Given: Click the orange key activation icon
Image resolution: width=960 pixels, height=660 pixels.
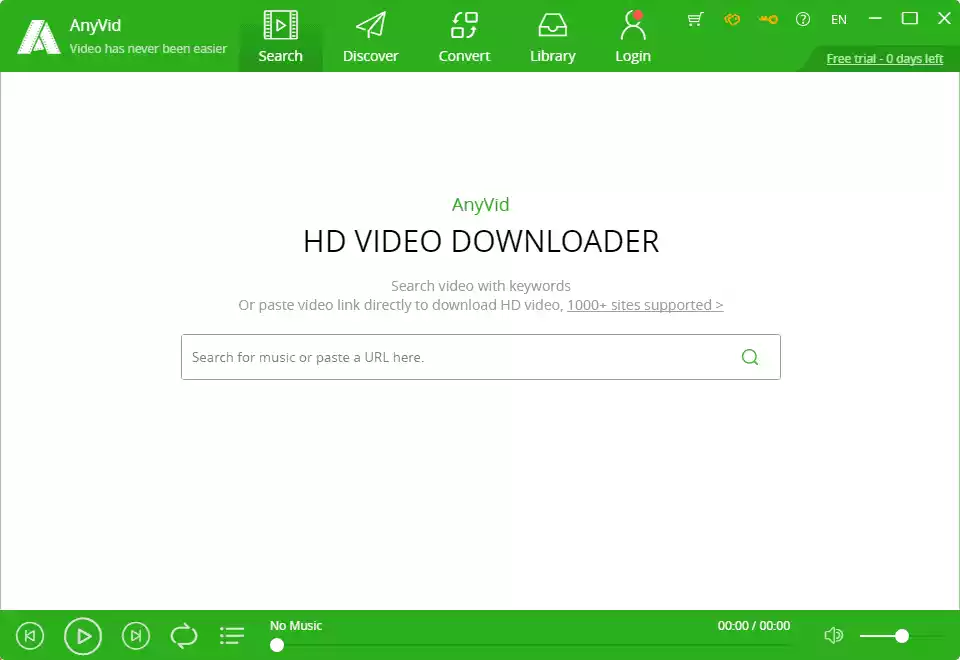Looking at the screenshot, I should click(x=768, y=20).
